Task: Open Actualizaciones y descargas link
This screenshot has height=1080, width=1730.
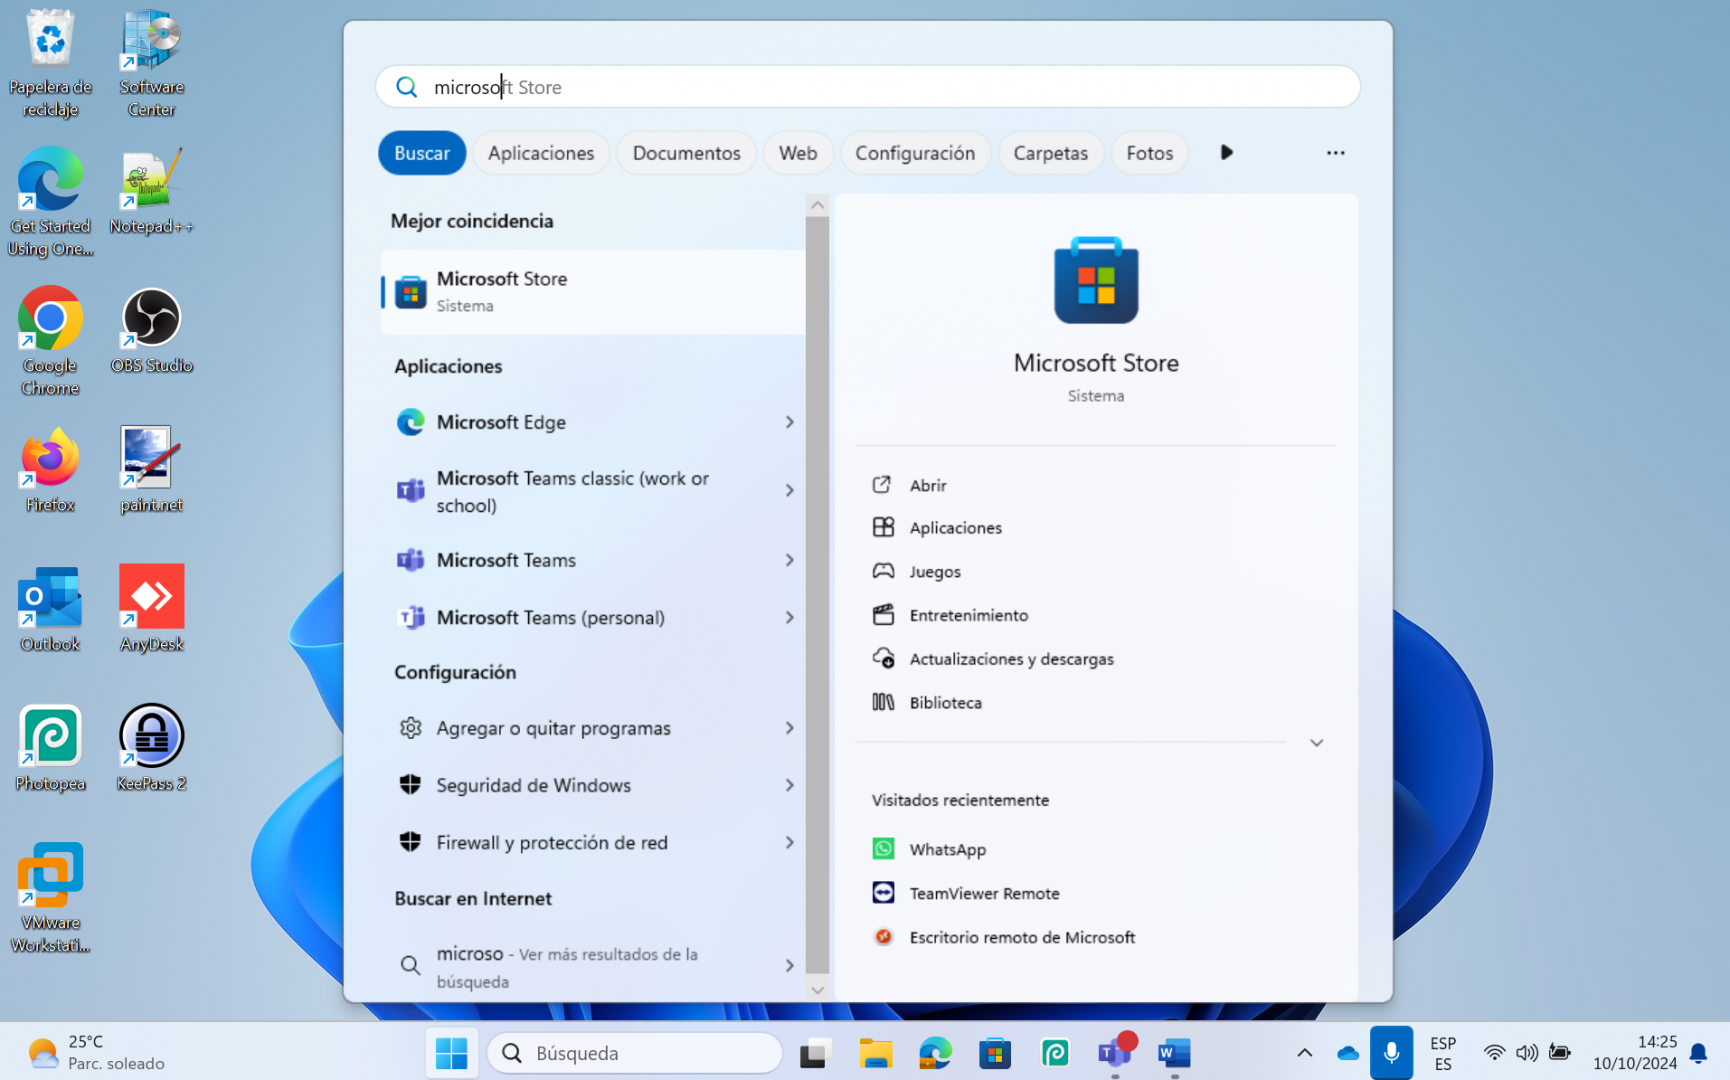Action: (x=1011, y=659)
